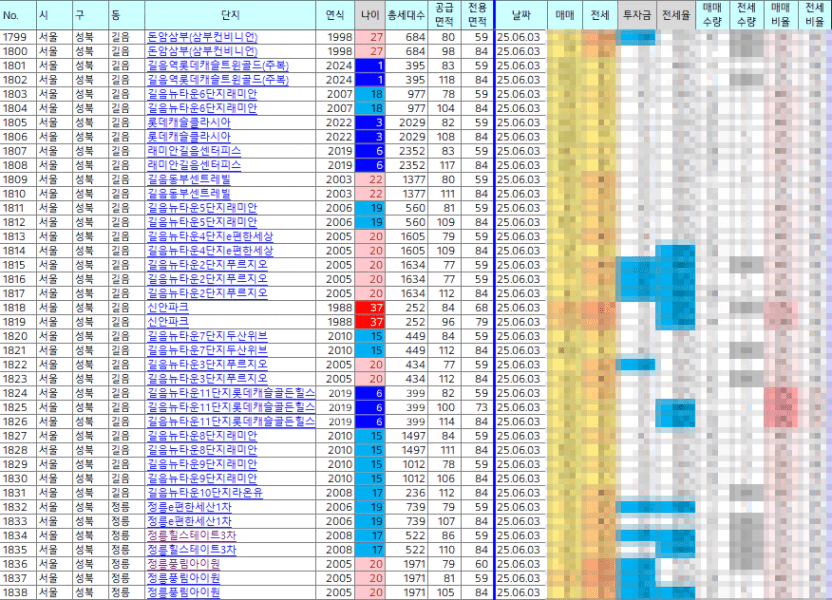Select the 연식 column header
Viewport: 832px width, 600px height.
tap(335, 15)
